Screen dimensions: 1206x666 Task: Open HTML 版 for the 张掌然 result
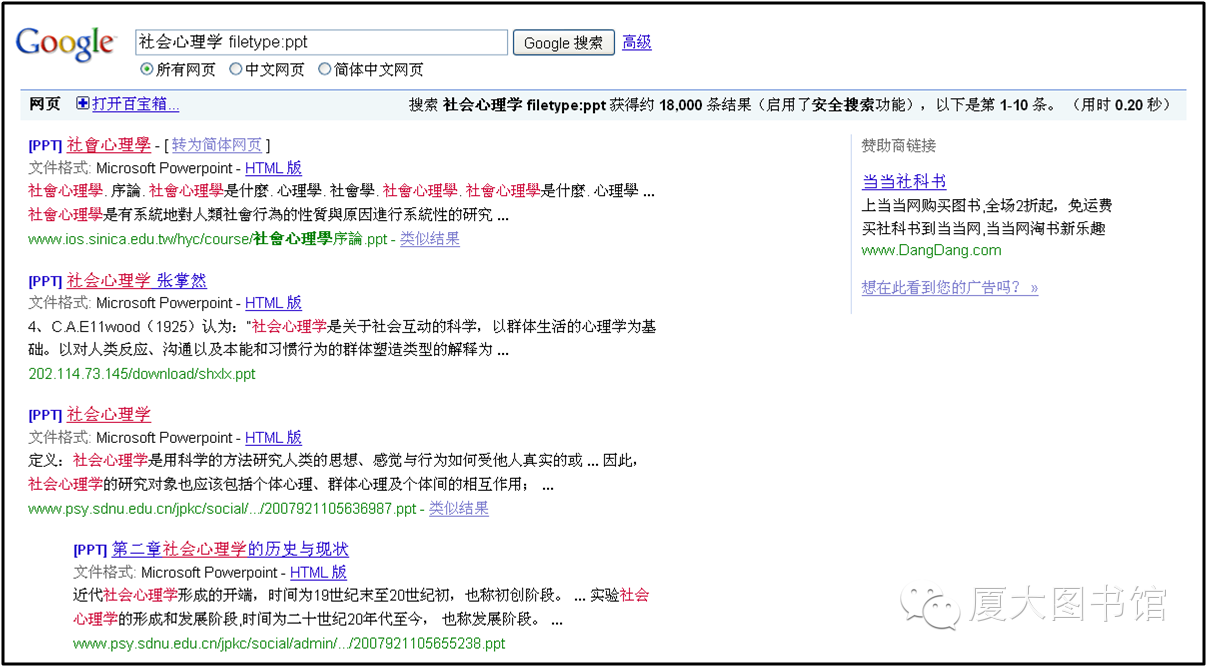point(273,303)
